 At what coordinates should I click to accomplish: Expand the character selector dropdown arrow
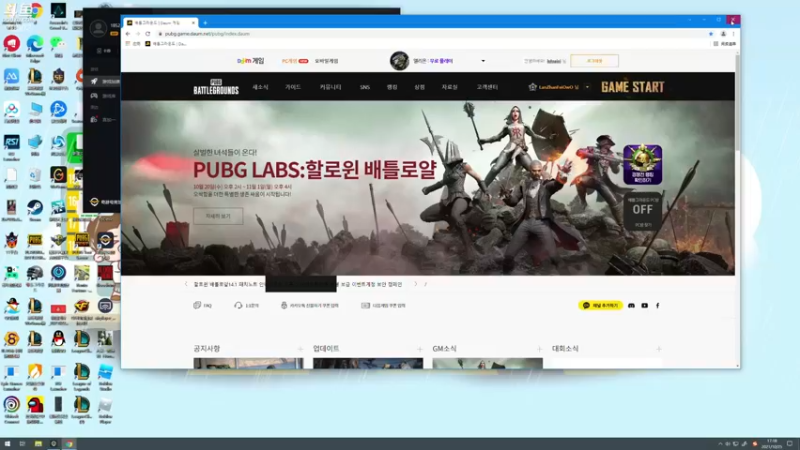(x=483, y=61)
